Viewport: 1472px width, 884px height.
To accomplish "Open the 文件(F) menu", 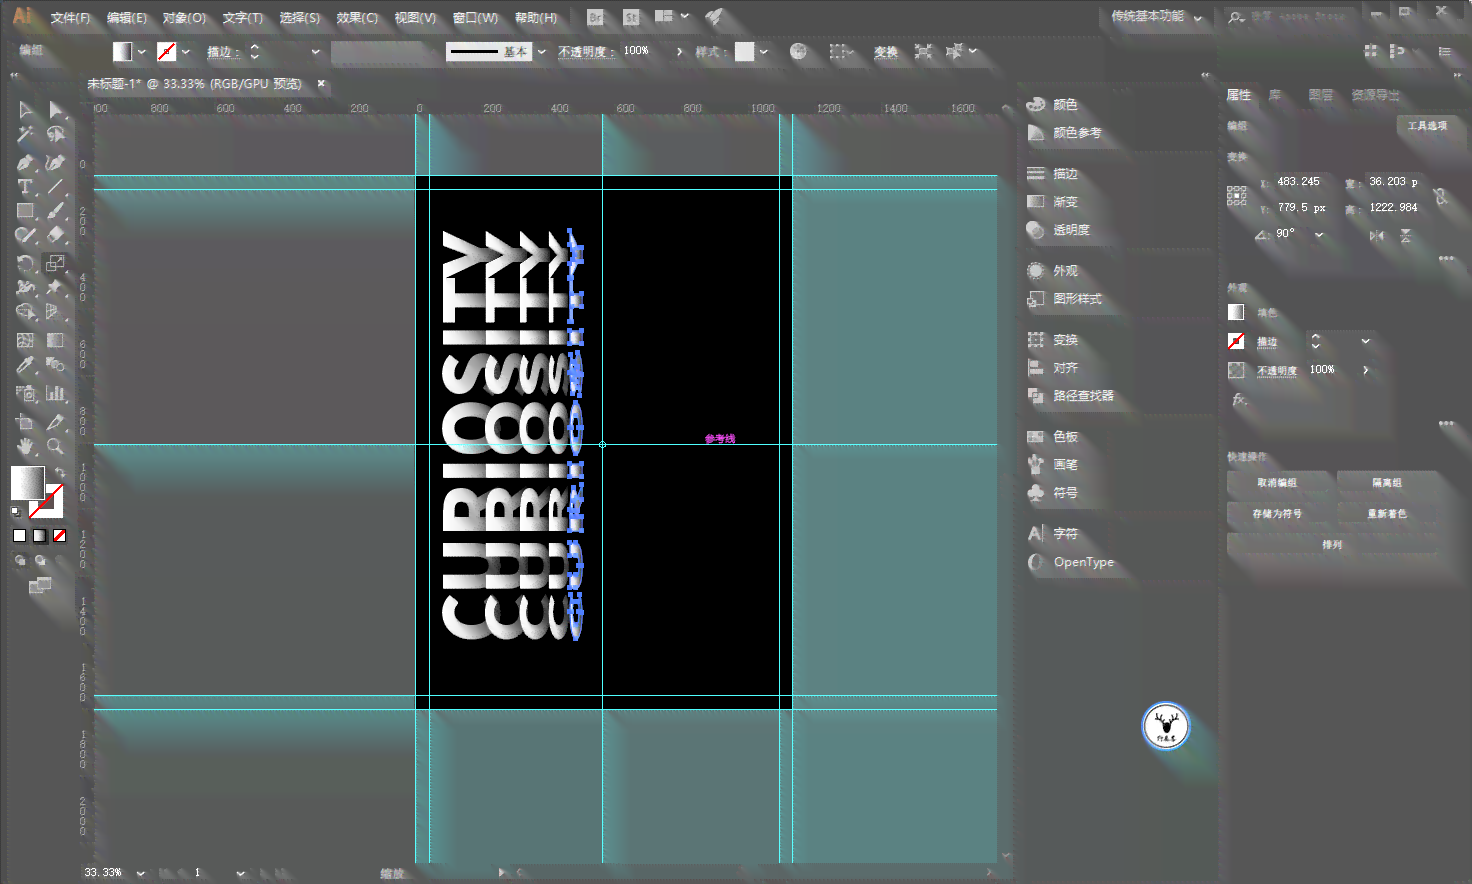I will tap(70, 18).
